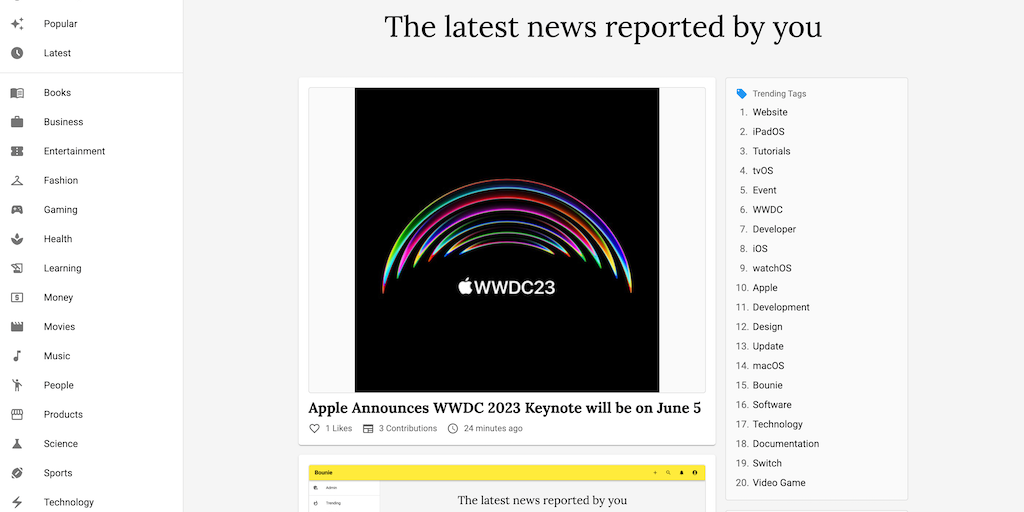Click the Popular sparkle icon
The height and width of the screenshot is (512, 1024).
point(17,24)
